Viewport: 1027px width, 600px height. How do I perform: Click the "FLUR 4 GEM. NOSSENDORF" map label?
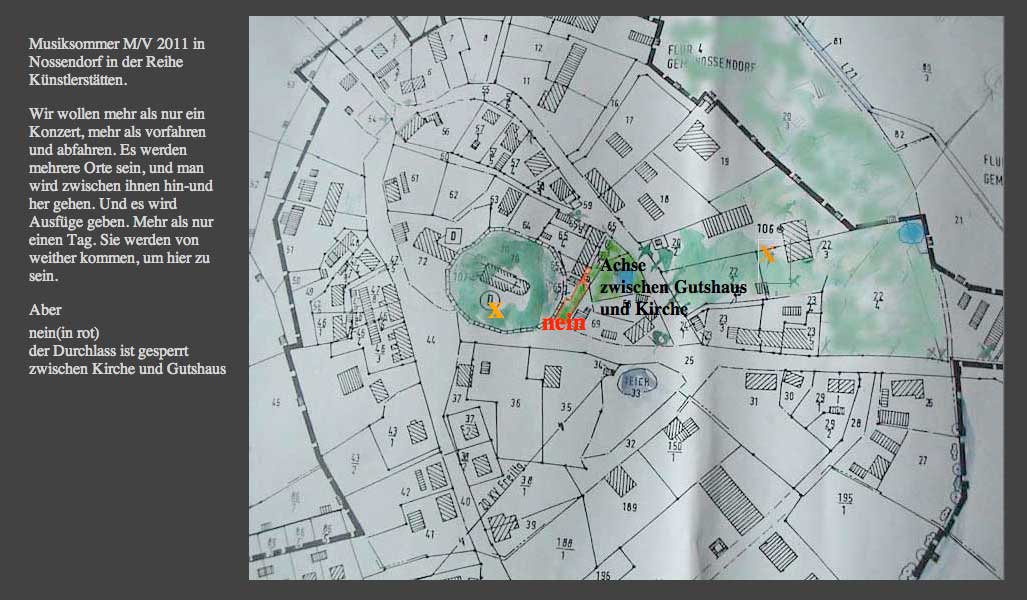[x=695, y=56]
